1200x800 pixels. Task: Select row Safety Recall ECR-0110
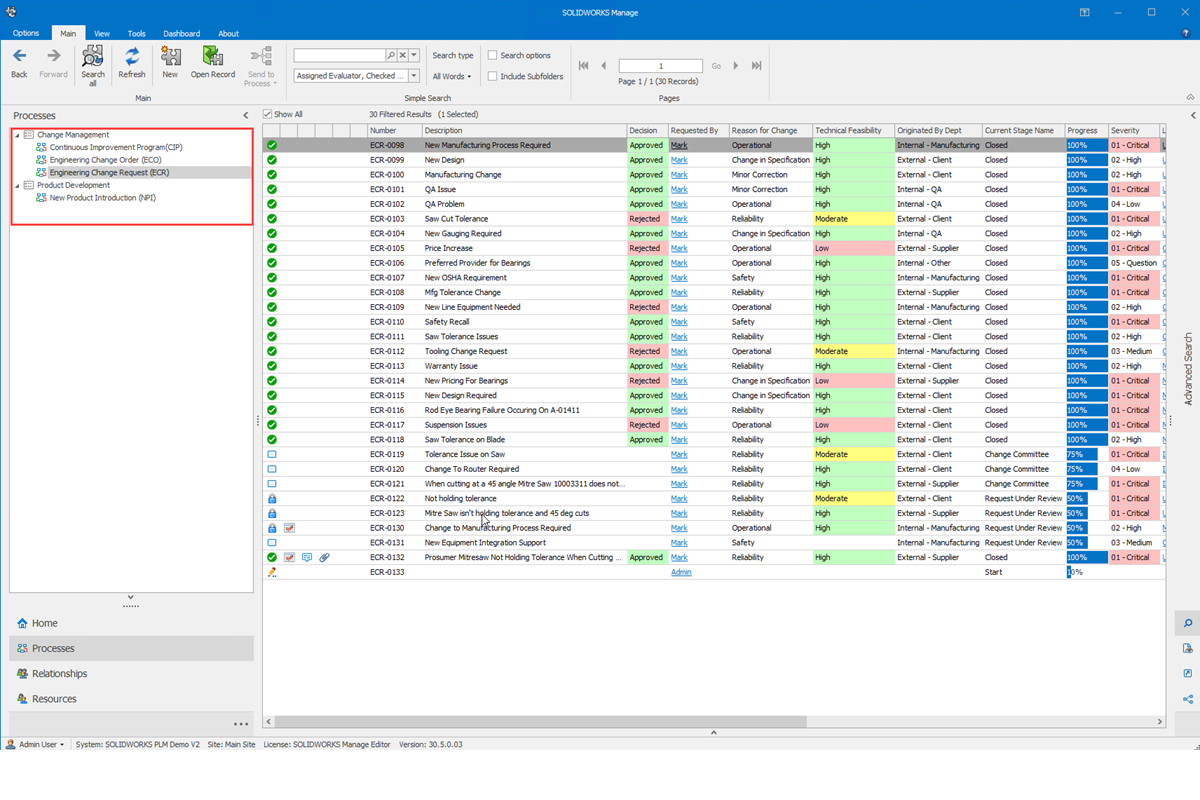coord(714,322)
